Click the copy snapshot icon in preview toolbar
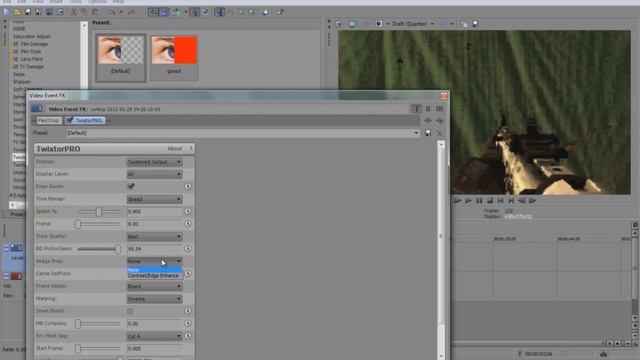The height and width of the screenshot is (360, 640). coord(464,24)
